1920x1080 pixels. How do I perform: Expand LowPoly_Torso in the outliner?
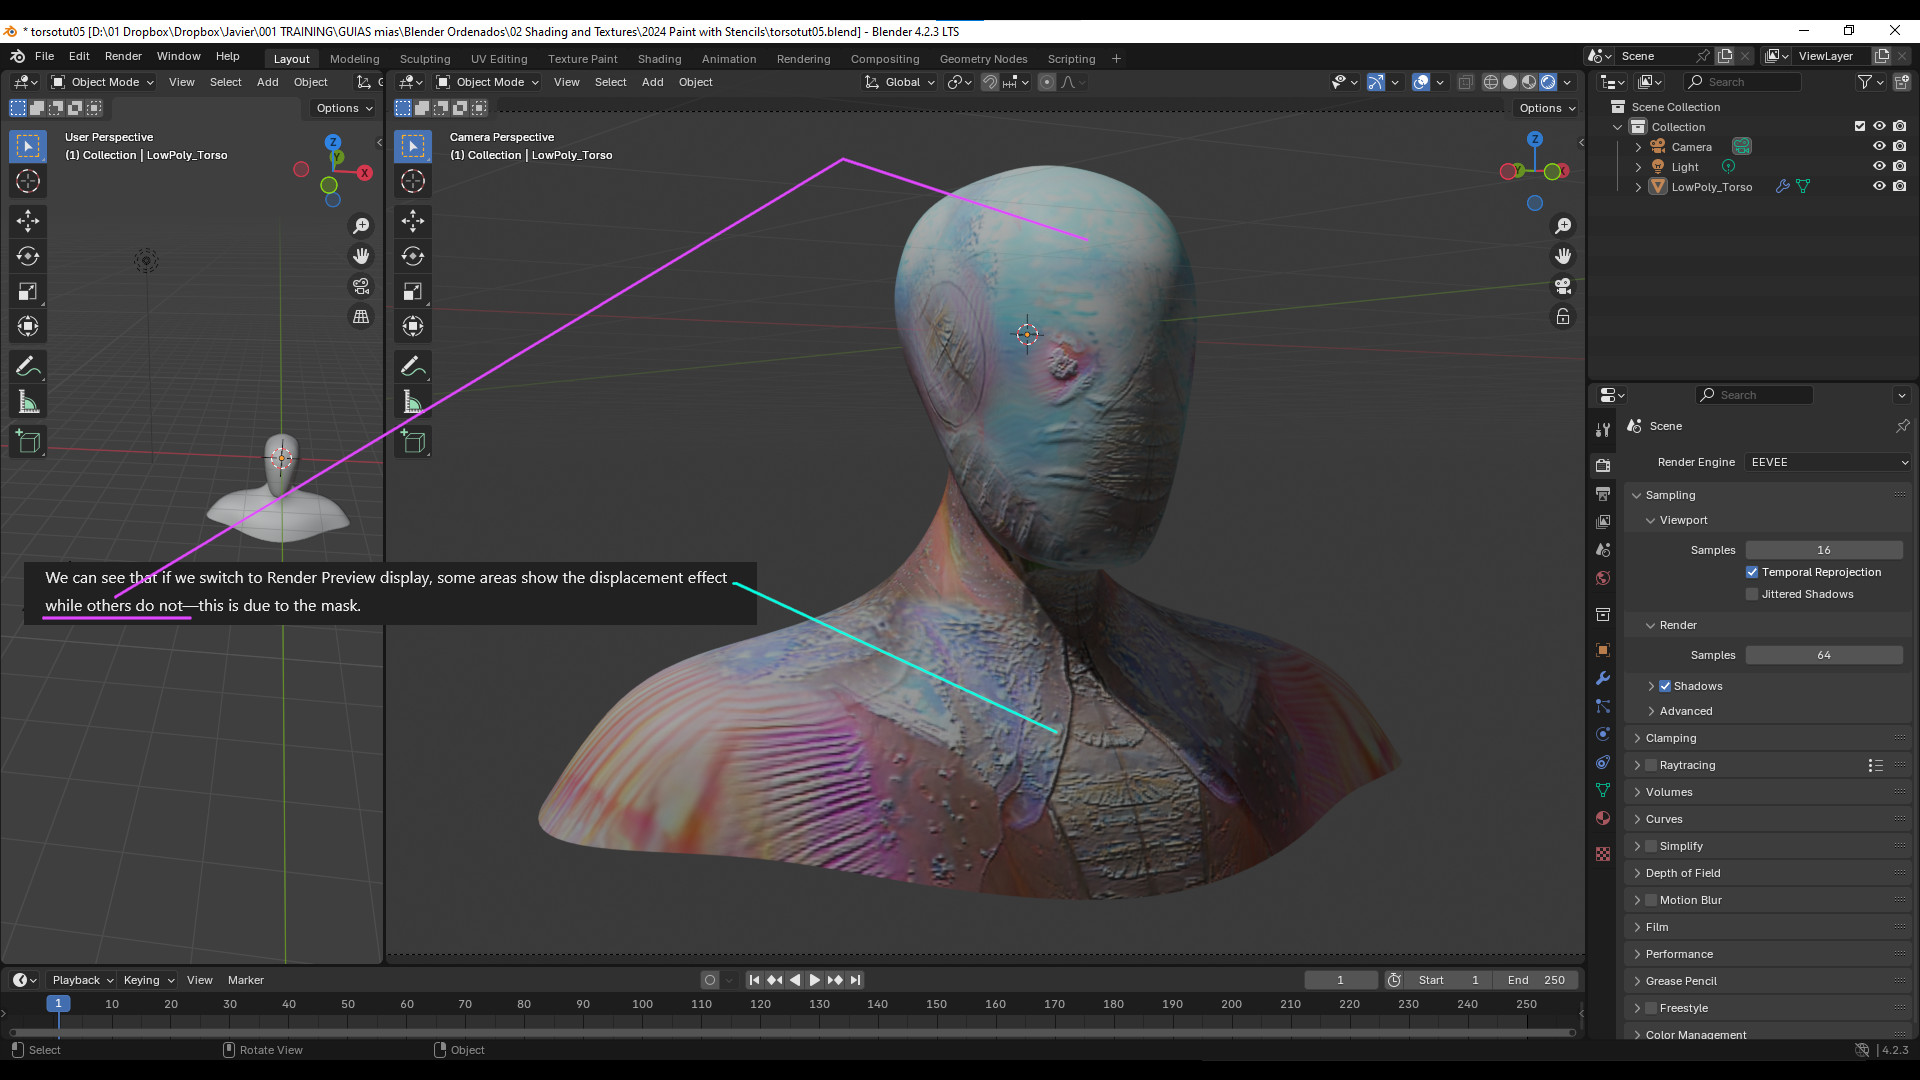pyautogui.click(x=1638, y=187)
